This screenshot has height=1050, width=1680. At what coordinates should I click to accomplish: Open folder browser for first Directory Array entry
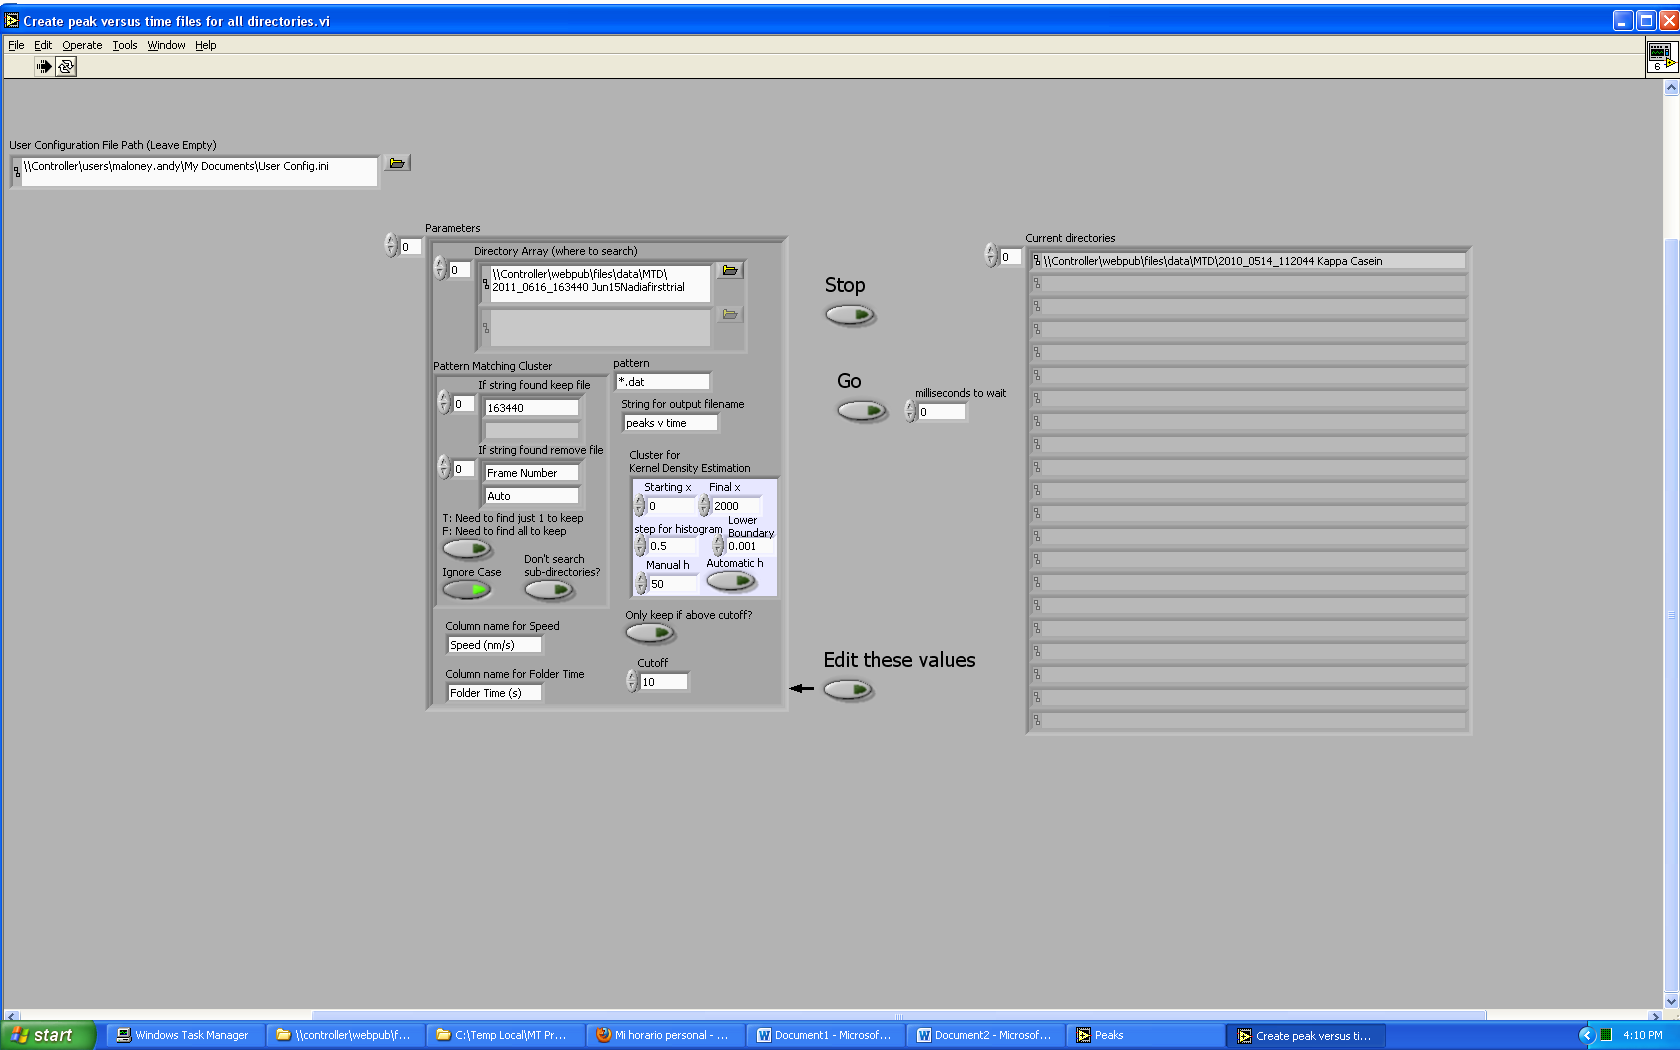pyautogui.click(x=730, y=270)
